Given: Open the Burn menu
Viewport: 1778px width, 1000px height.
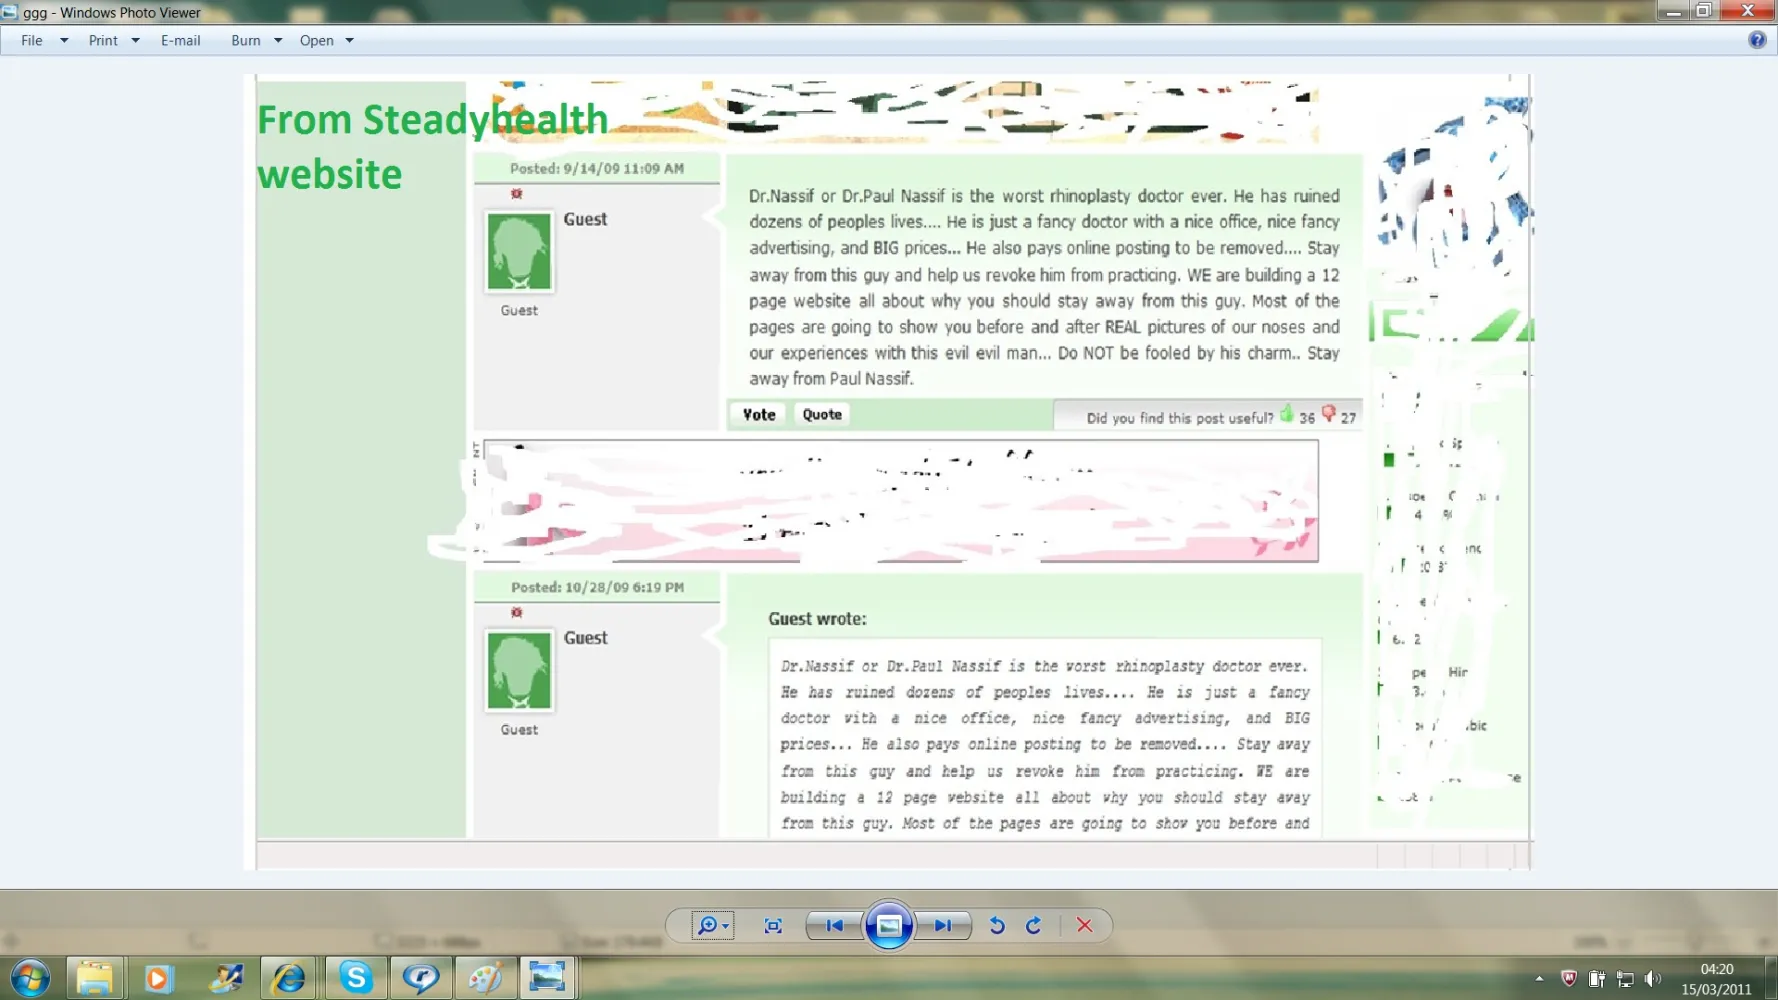Looking at the screenshot, I should [x=246, y=41].
